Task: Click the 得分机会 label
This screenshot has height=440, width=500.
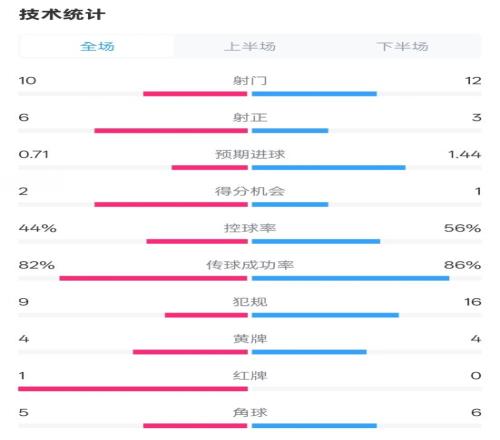Action: [x=250, y=191]
